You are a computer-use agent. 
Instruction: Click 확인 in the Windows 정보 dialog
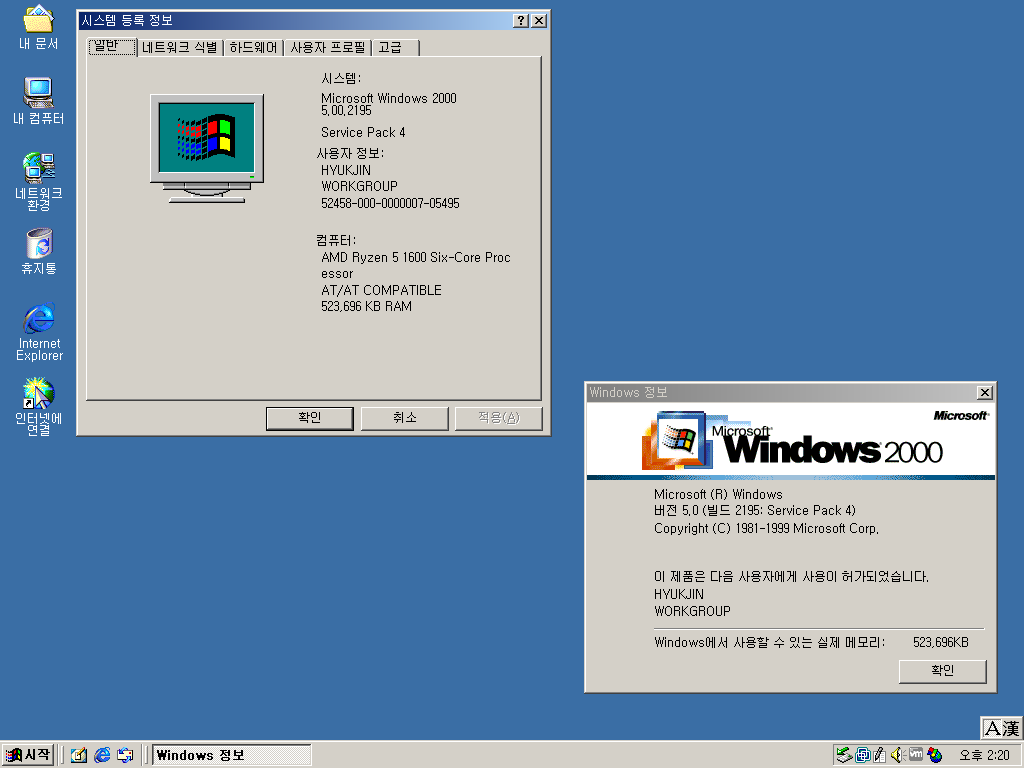click(942, 671)
